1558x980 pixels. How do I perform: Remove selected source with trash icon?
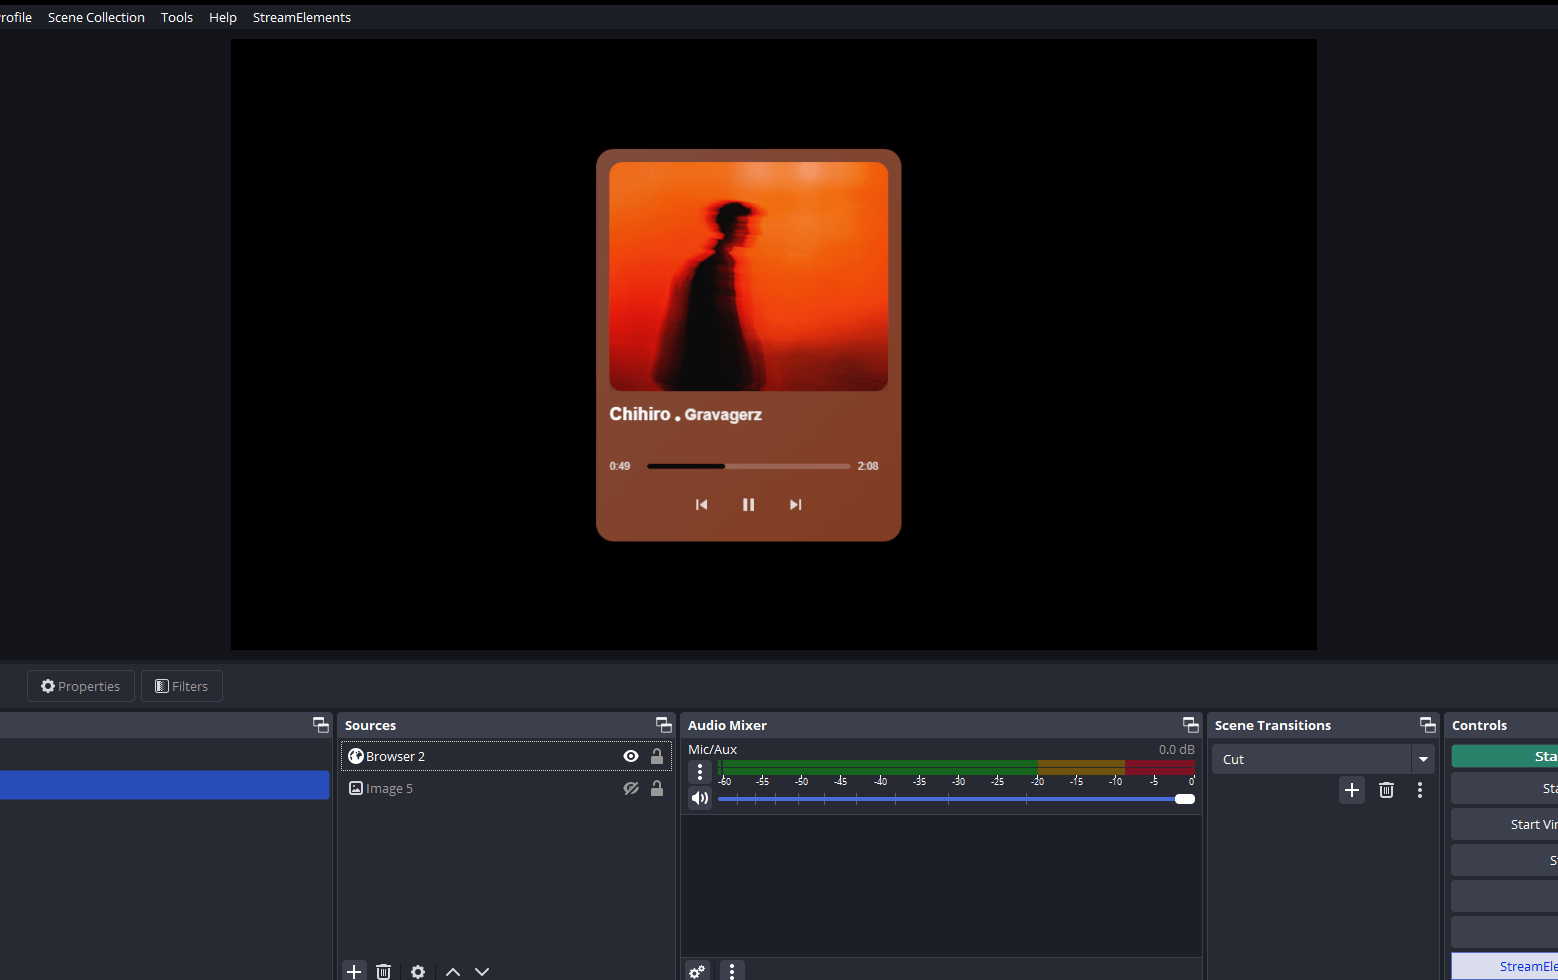[383, 971]
